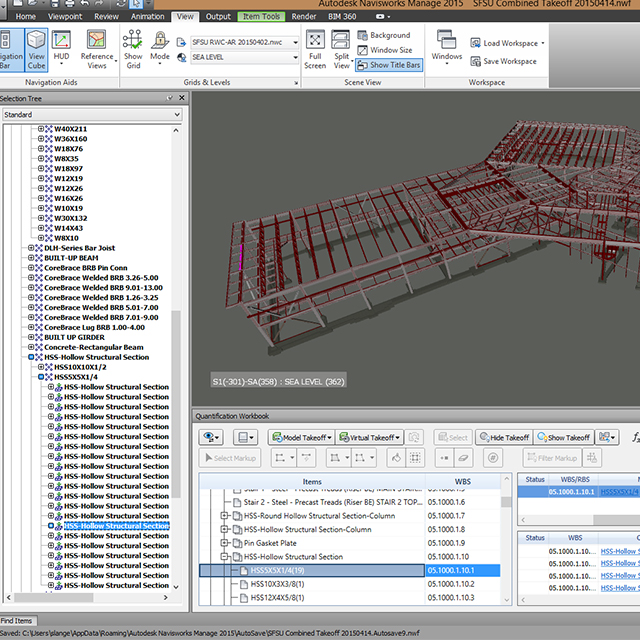The width and height of the screenshot is (640, 640).
Task: Expand the W40X211 tree node
Action: (x=41, y=129)
